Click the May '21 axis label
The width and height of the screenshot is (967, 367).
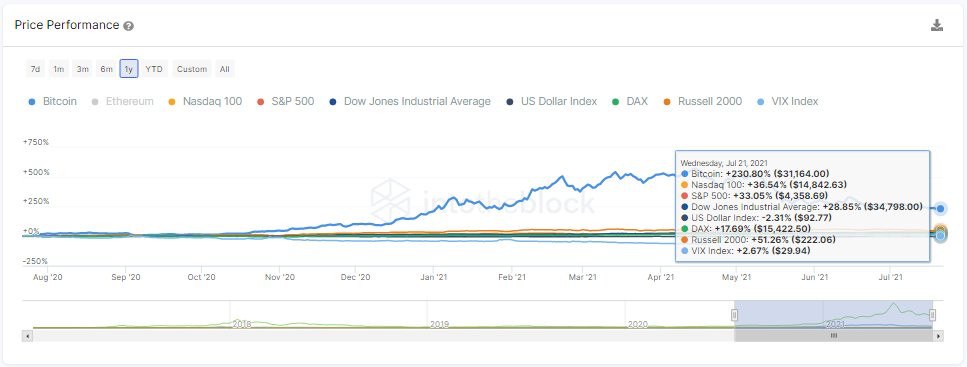coord(736,278)
